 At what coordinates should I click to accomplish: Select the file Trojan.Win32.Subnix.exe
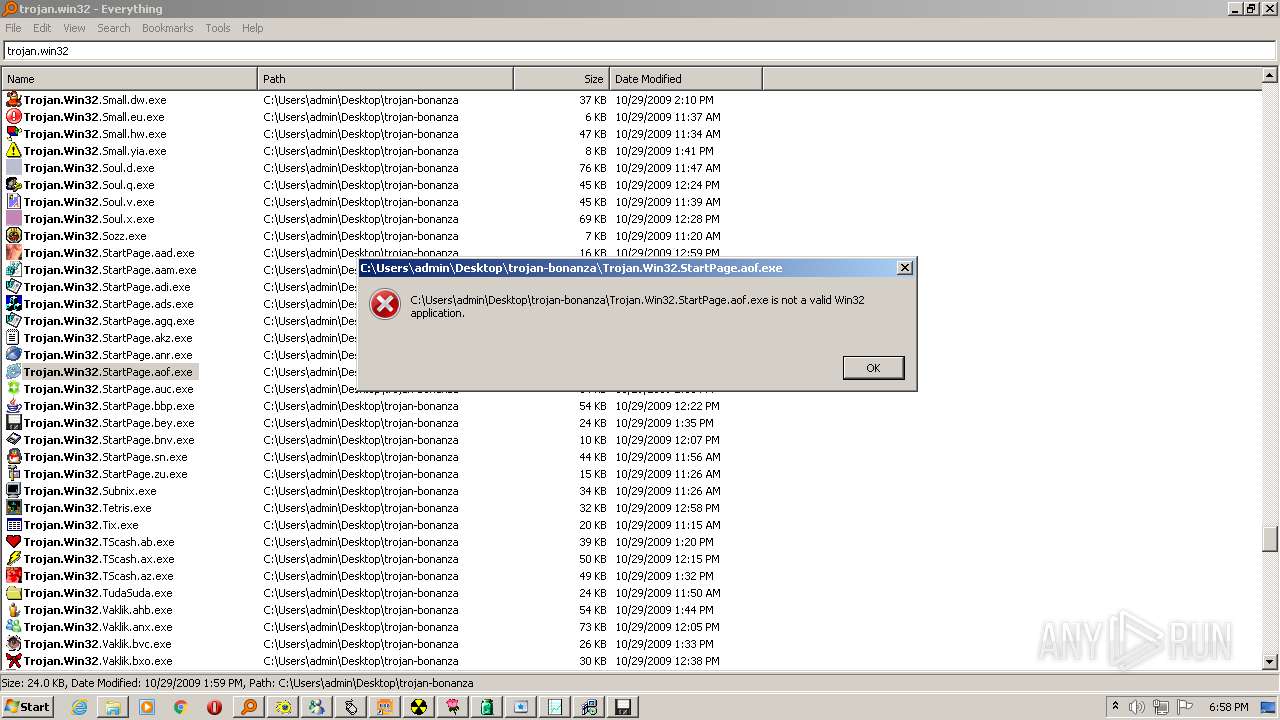[x=90, y=491]
